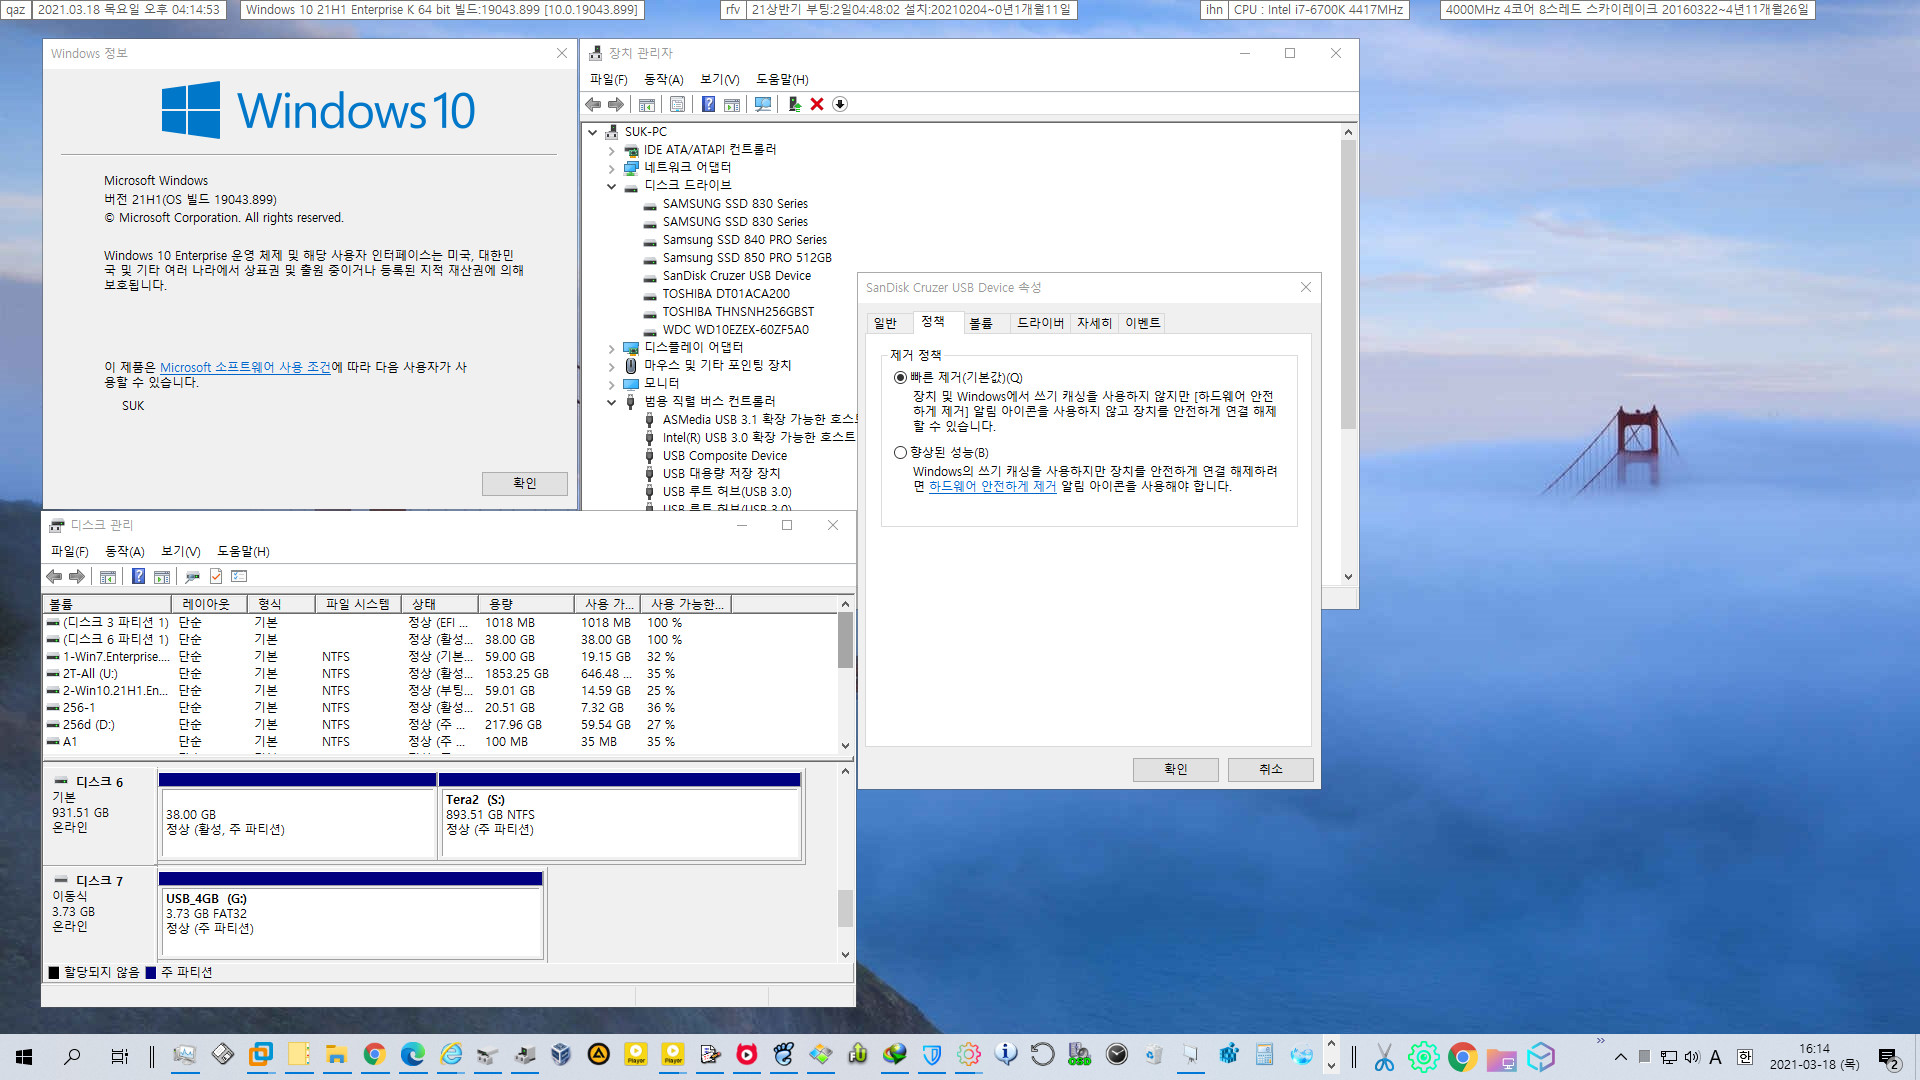Open Help menu in Disk Management
1920x1080 pixels.
[243, 551]
